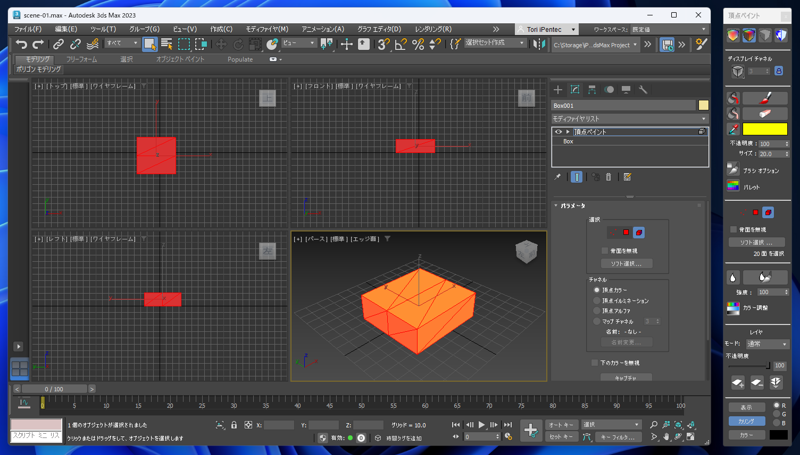
Task: Enable 下のカラーを無視 checkbox
Action: click(x=594, y=363)
